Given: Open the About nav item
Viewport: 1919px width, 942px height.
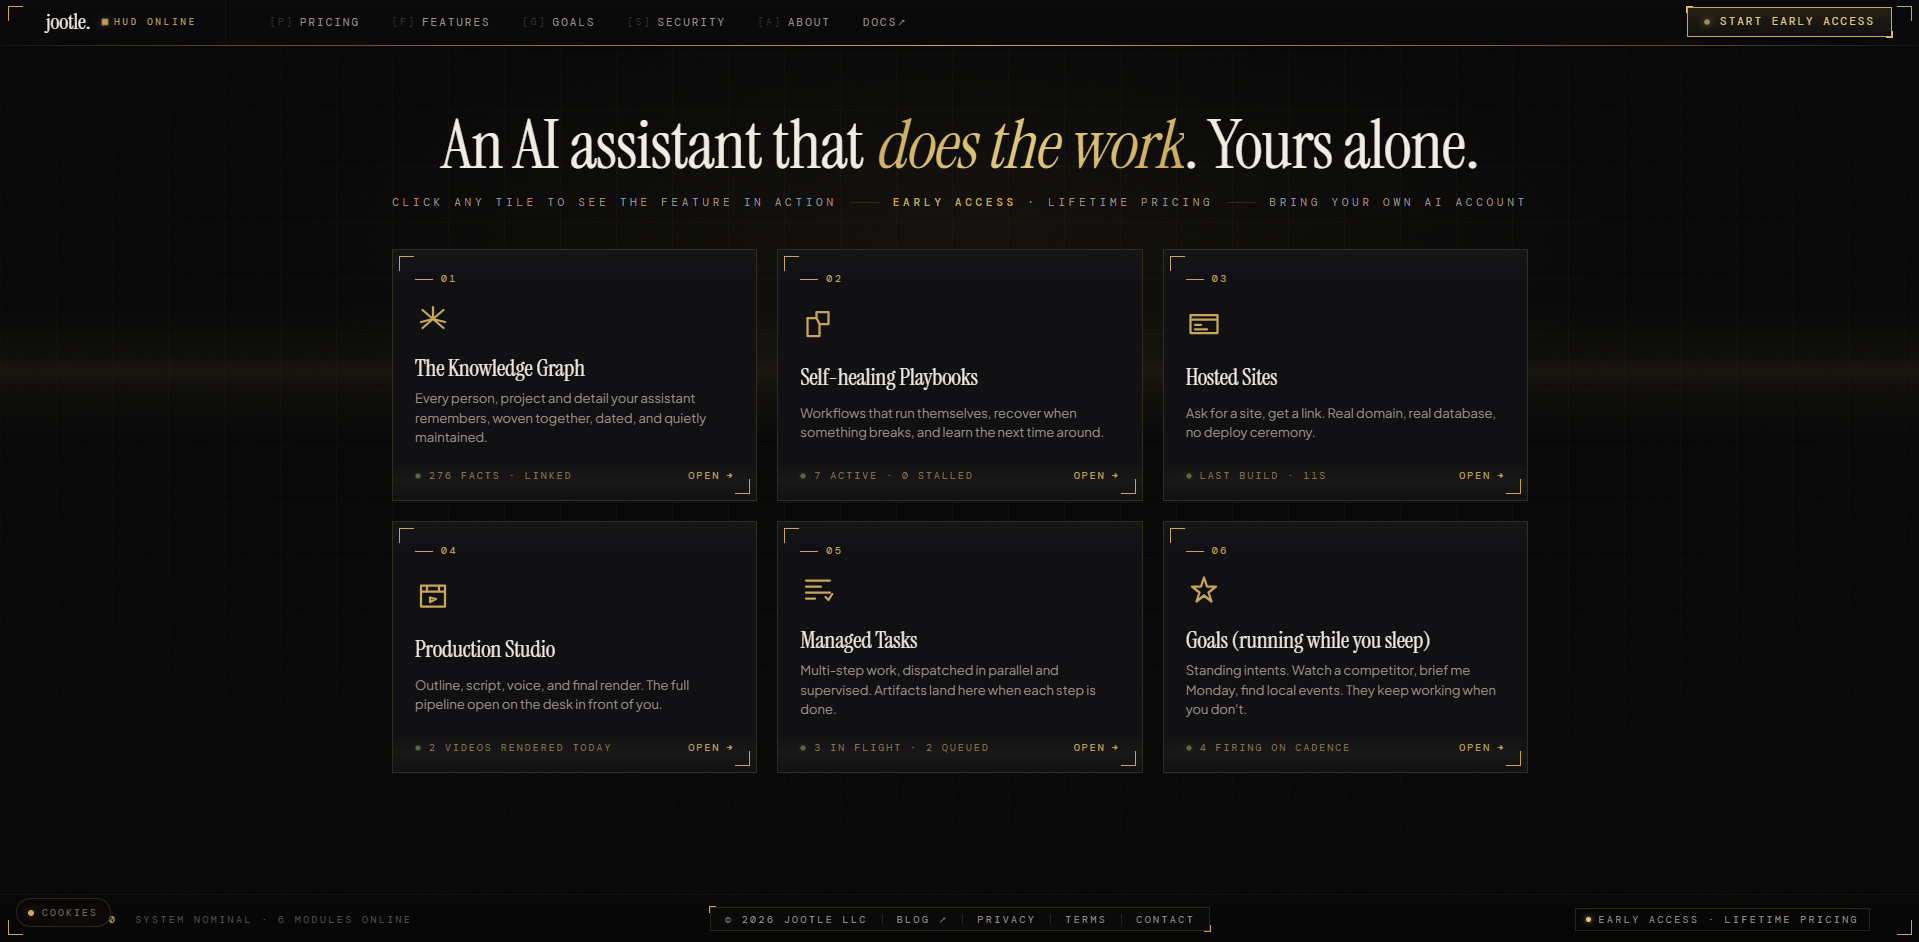Looking at the screenshot, I should tap(794, 22).
